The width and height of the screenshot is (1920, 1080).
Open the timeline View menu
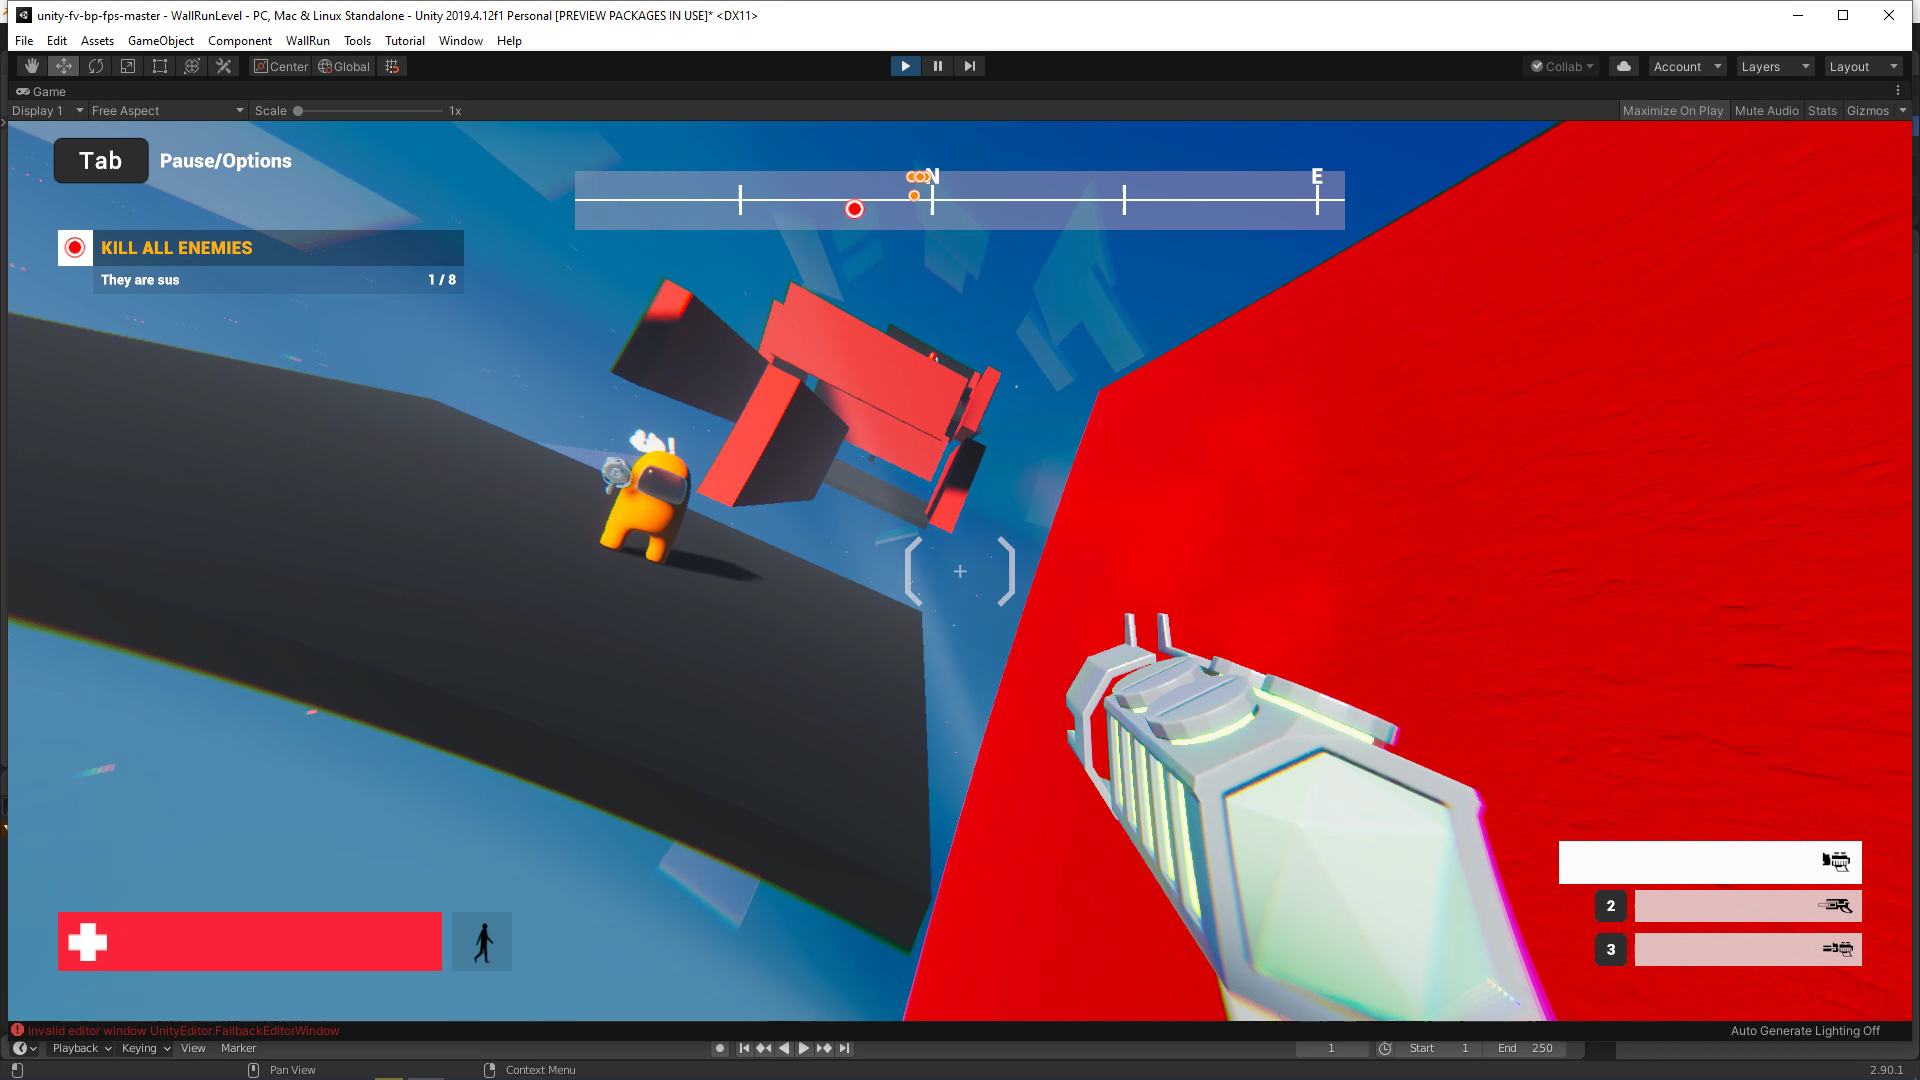pos(193,1048)
